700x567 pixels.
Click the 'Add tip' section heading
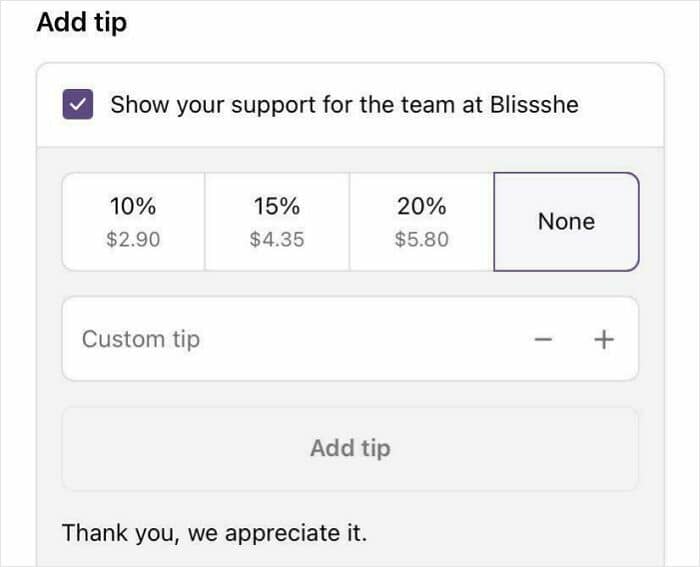pyautogui.click(x=82, y=22)
